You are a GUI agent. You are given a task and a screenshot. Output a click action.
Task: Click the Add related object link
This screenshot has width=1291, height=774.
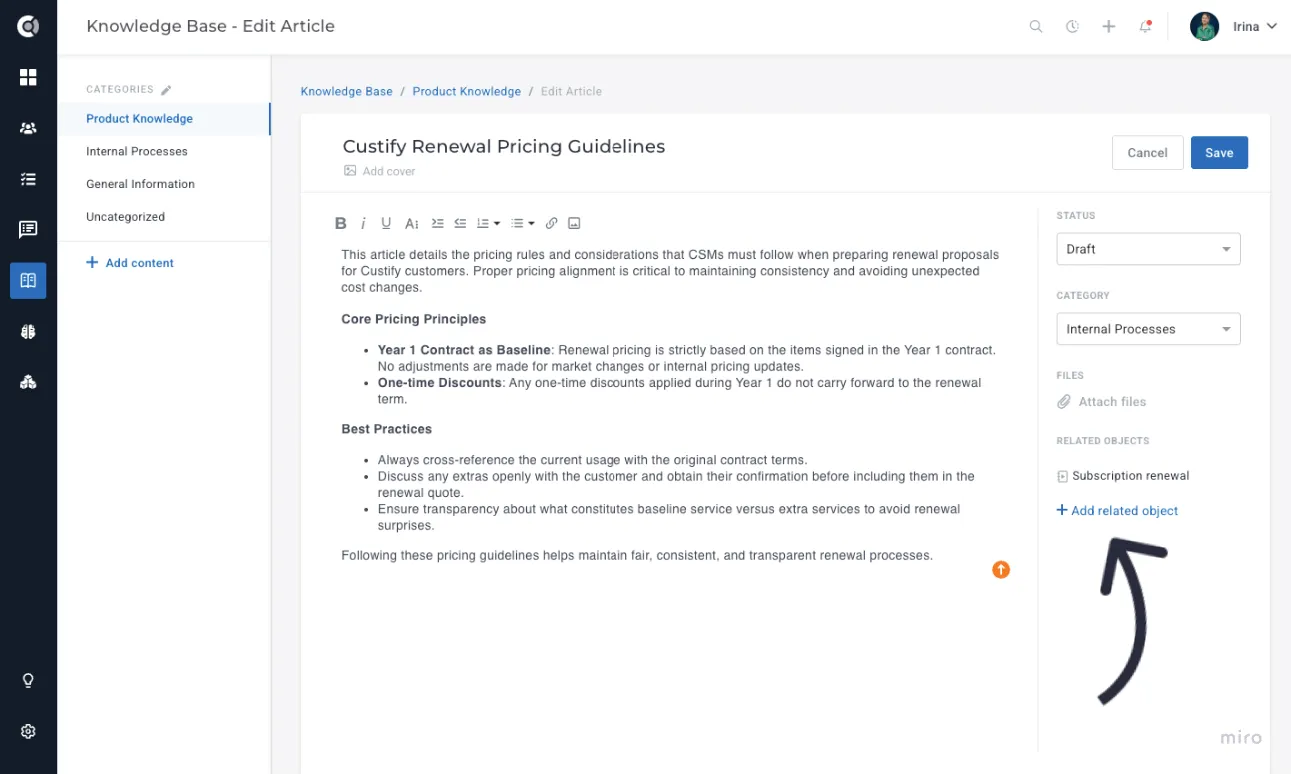(x=1117, y=511)
